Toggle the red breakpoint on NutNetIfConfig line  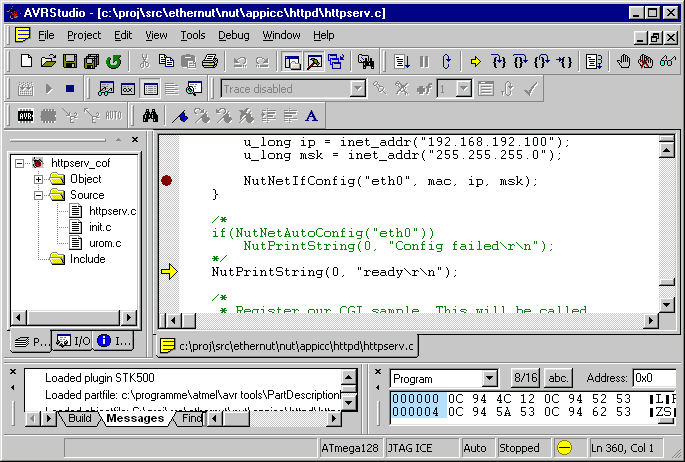[x=166, y=180]
